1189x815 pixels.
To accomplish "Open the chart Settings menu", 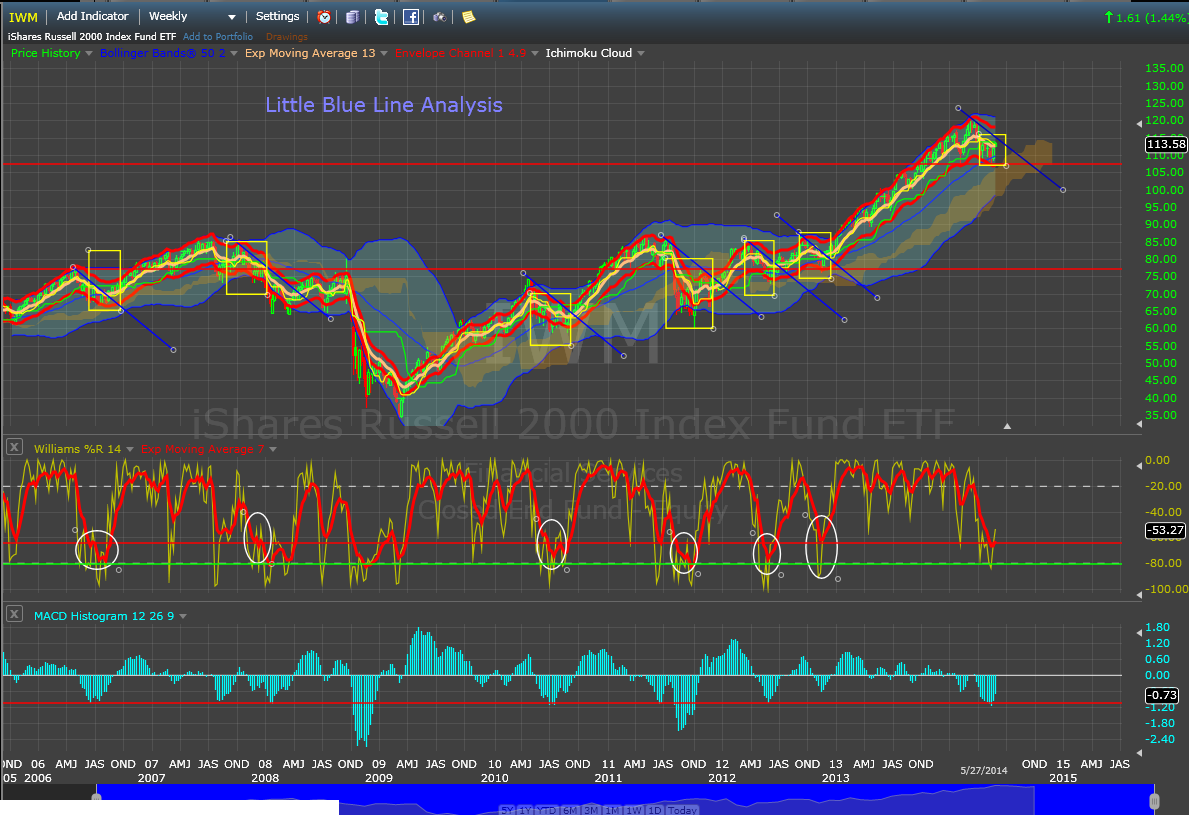I will [278, 16].
